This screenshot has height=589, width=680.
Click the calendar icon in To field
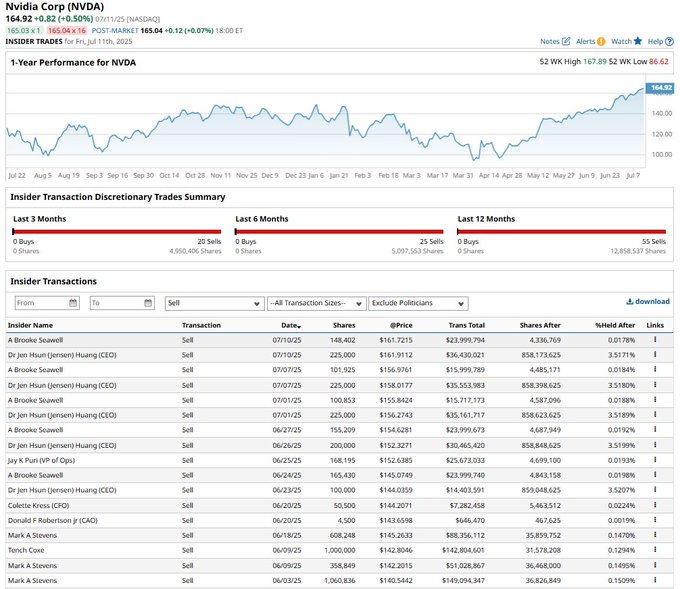click(x=147, y=303)
